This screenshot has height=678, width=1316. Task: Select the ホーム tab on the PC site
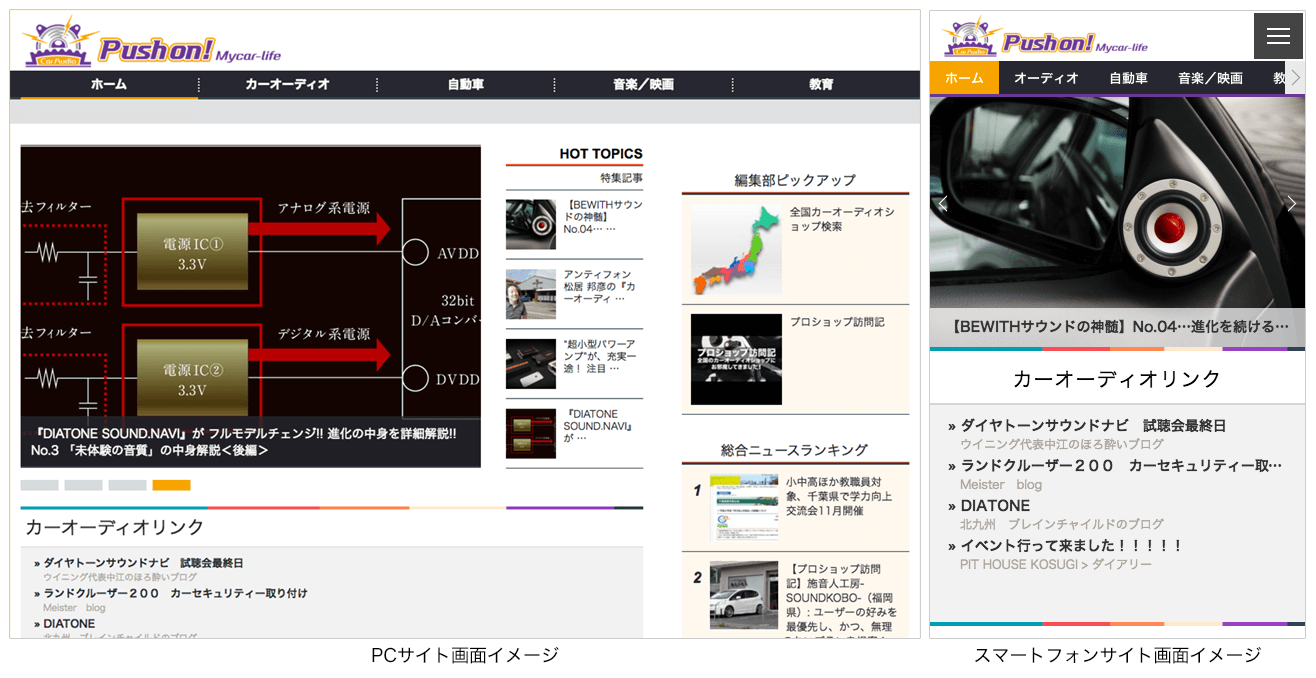(109, 85)
